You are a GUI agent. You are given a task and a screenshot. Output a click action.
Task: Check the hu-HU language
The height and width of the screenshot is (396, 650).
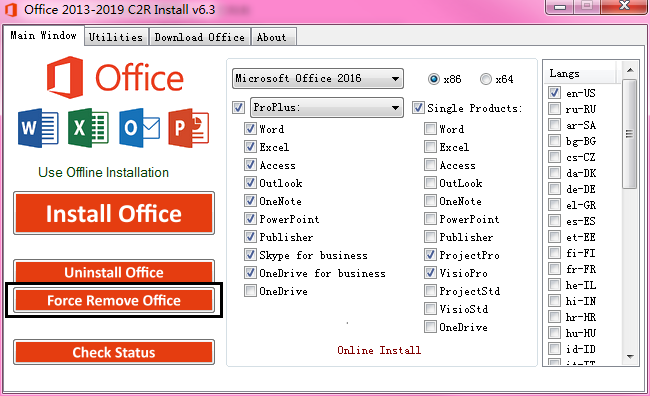coord(554,333)
